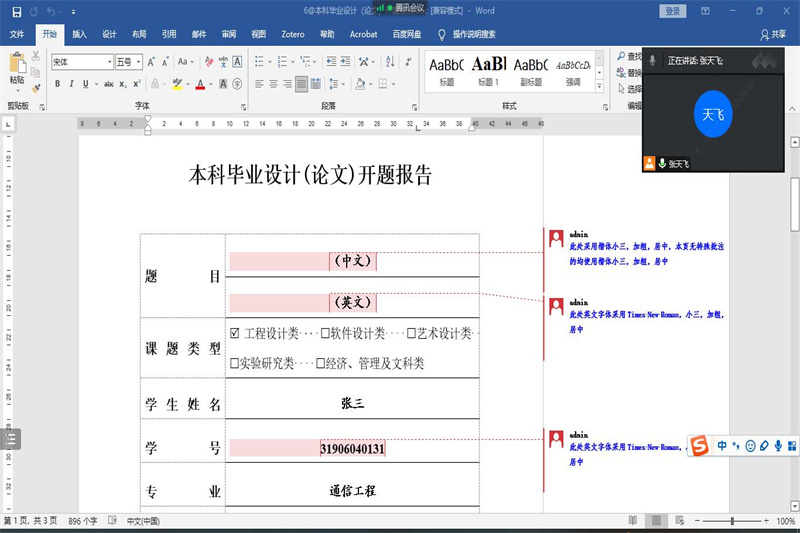This screenshot has height=533, width=800.
Task: Click the 登录 sign-in button
Action: (673, 11)
